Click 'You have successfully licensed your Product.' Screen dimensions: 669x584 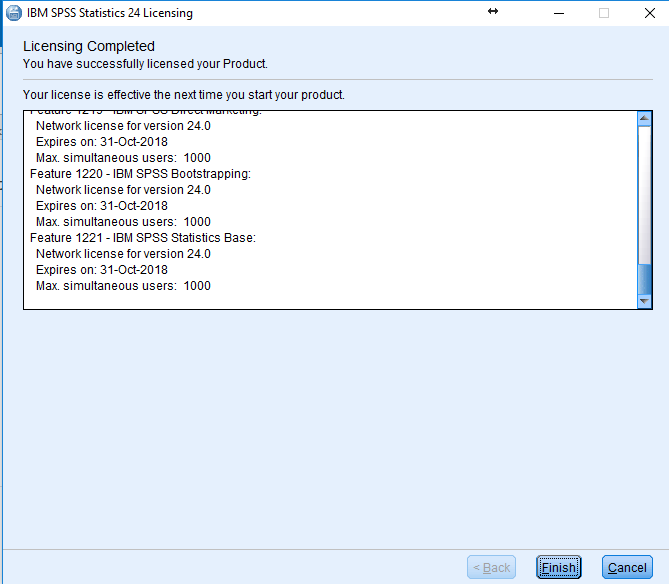(145, 64)
